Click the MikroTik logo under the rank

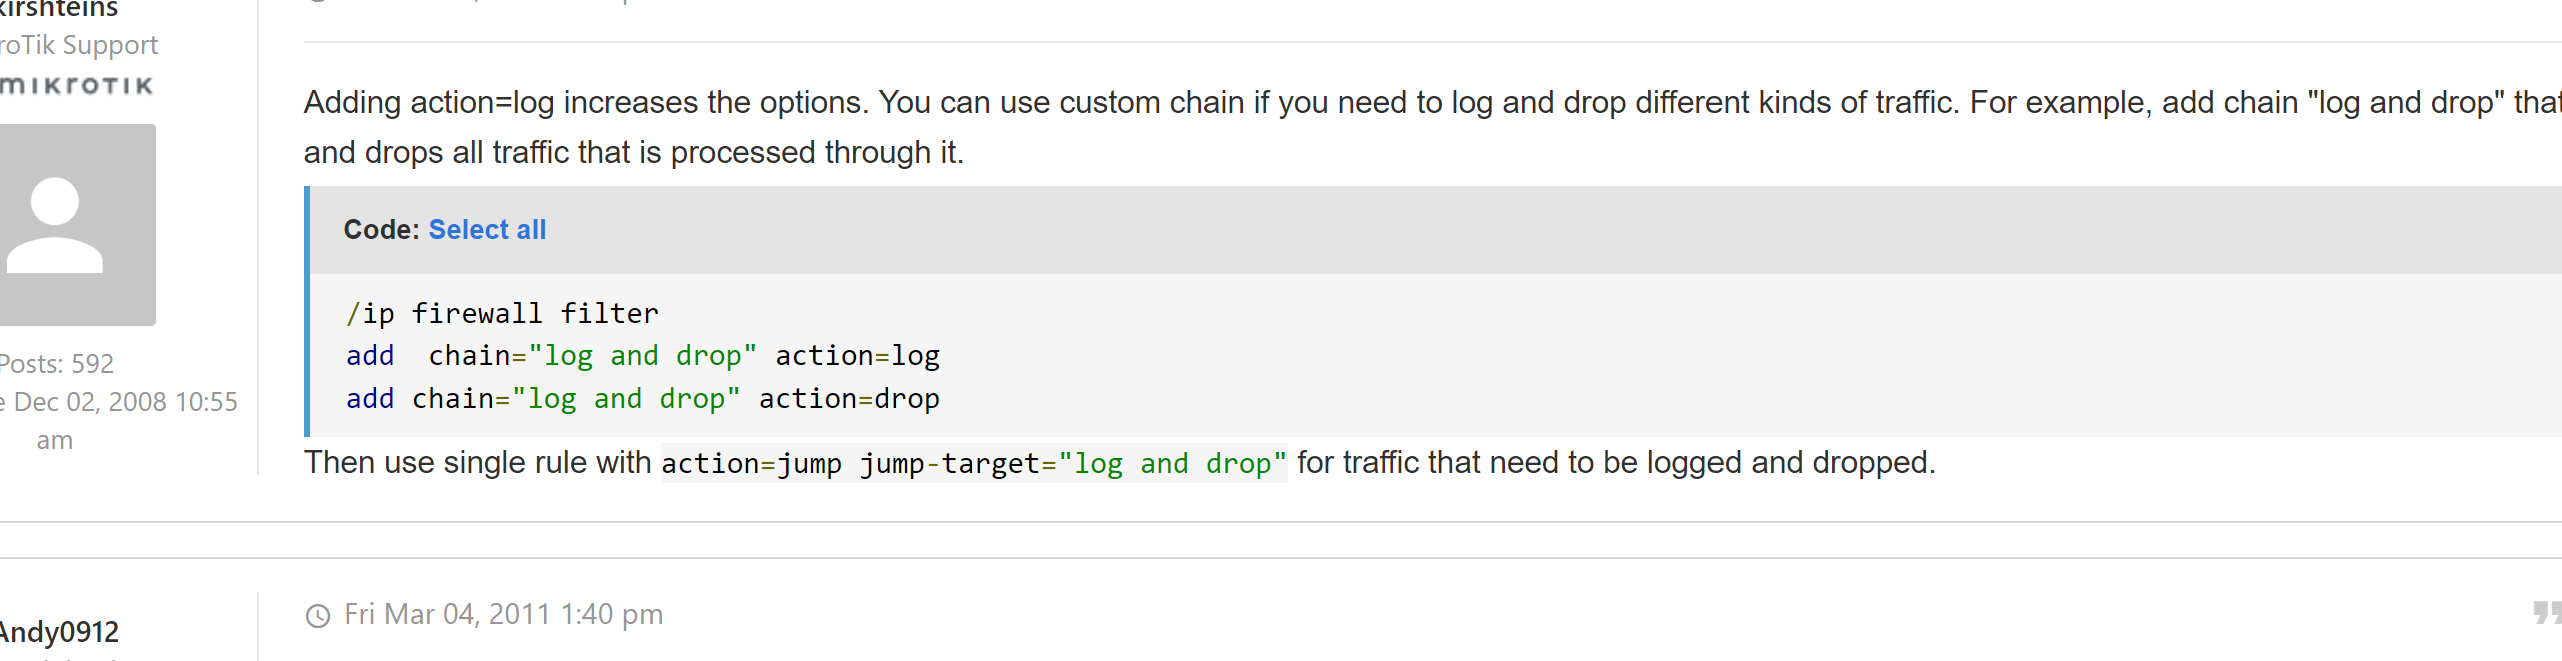coord(76,86)
